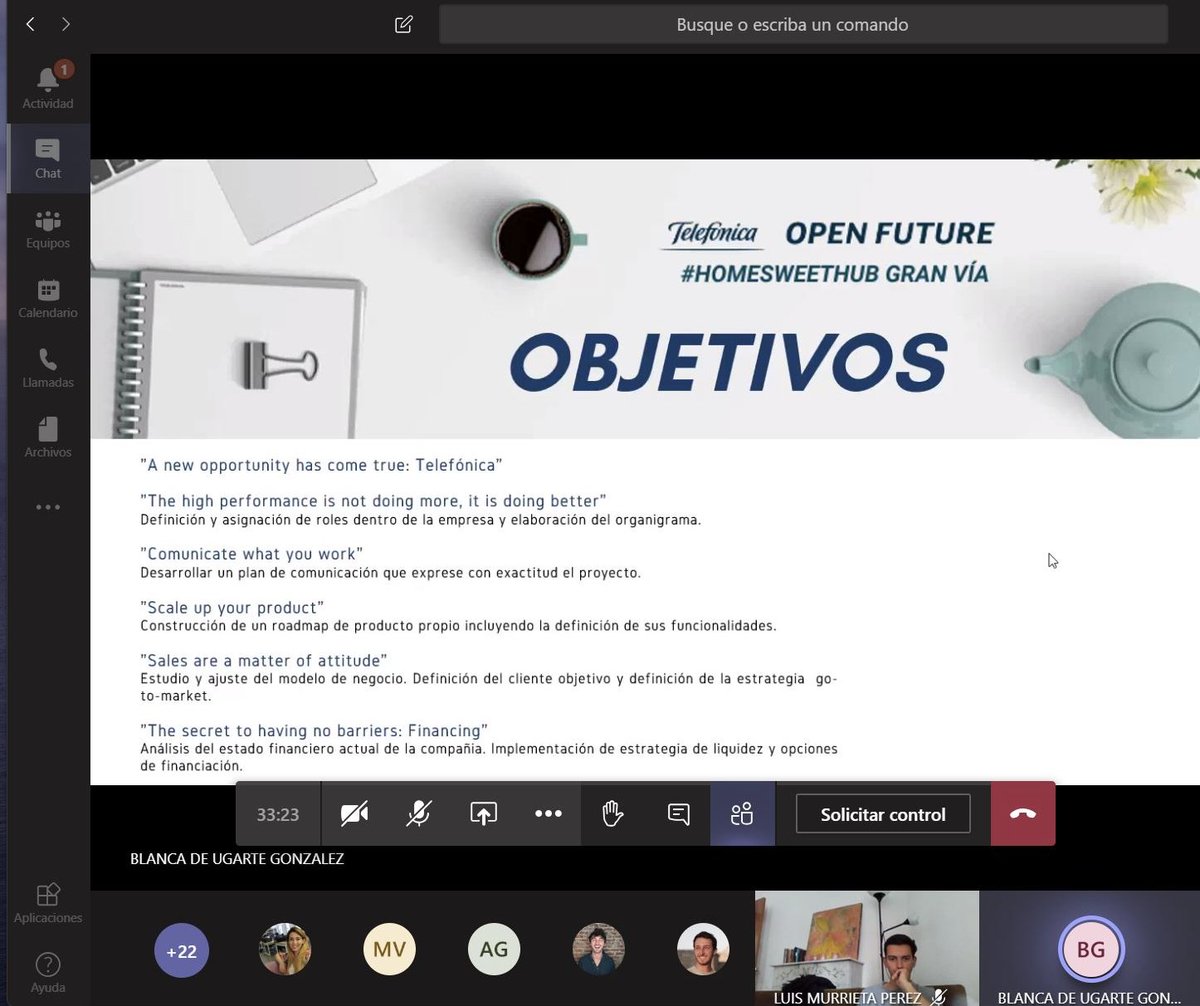Share screen using the share tray icon
This screenshot has height=1006, width=1200.
pyautogui.click(x=484, y=814)
